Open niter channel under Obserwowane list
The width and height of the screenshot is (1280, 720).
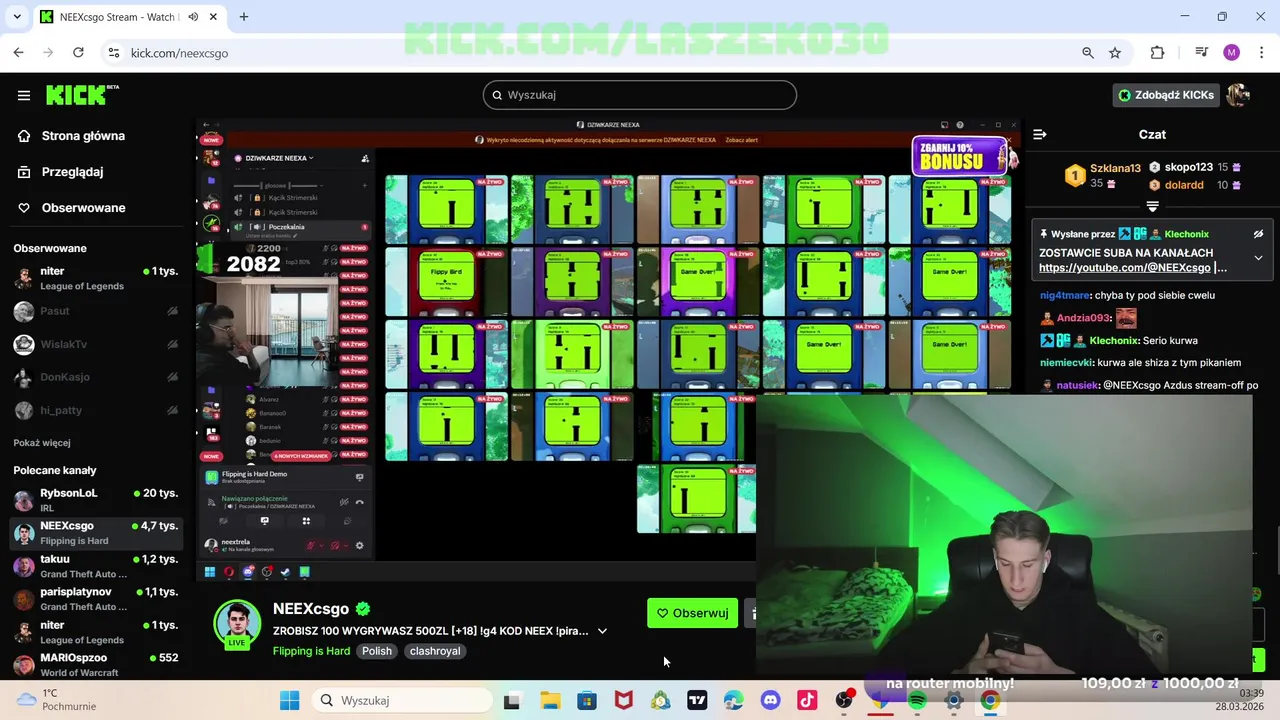96,278
